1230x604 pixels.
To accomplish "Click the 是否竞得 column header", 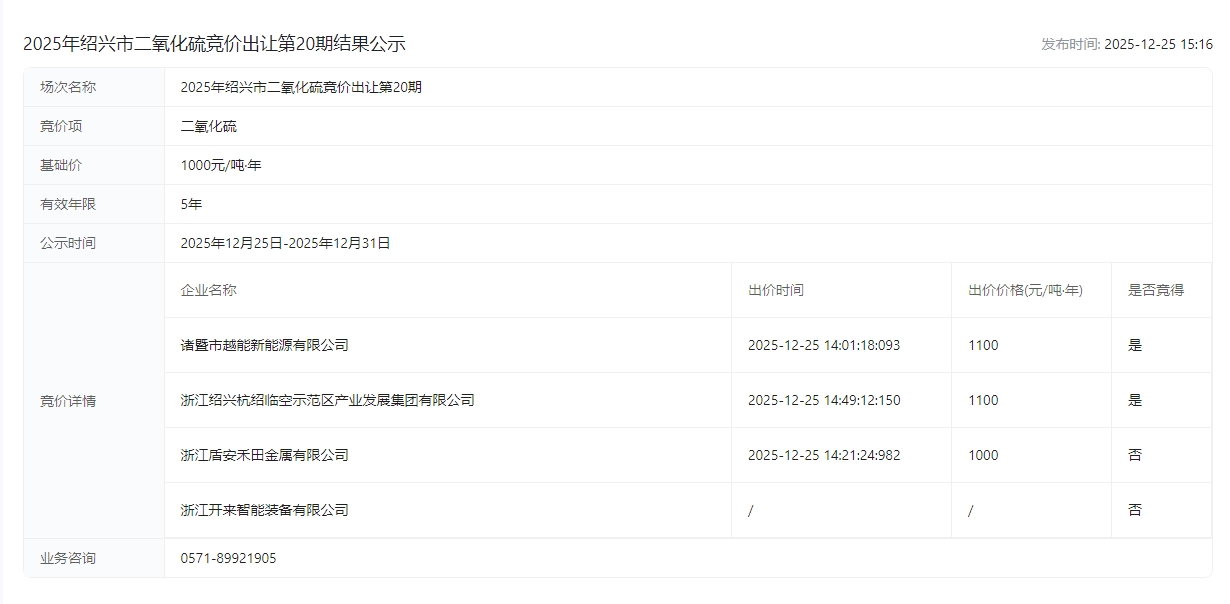I will 1156,290.
